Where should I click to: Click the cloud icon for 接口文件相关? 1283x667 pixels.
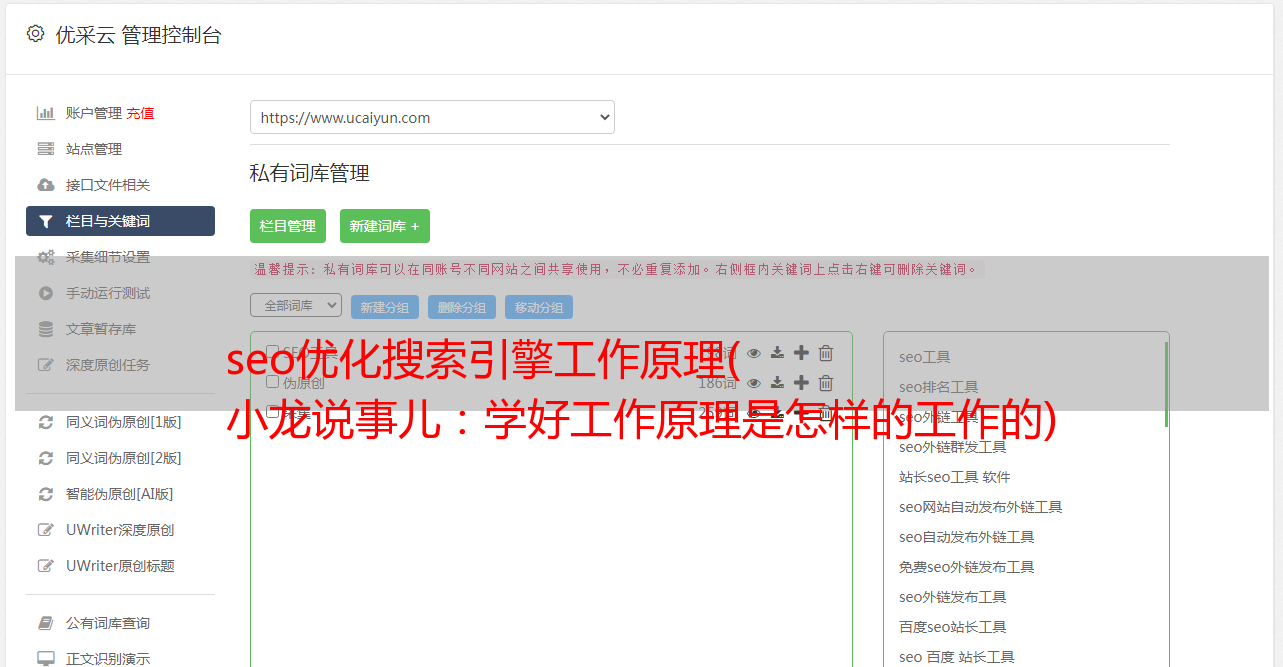coord(45,185)
